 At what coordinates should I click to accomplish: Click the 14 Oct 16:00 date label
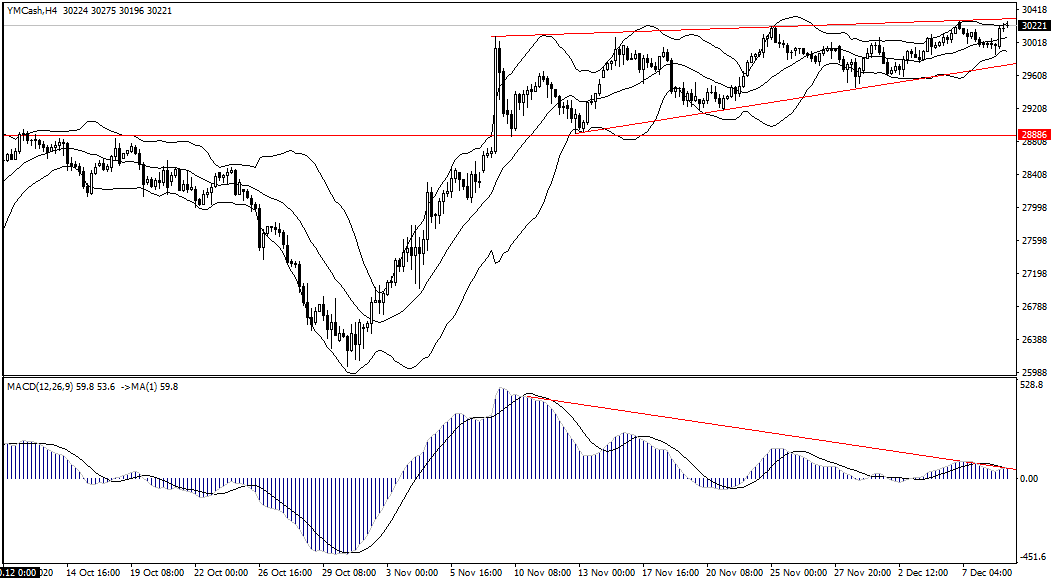tap(93, 574)
